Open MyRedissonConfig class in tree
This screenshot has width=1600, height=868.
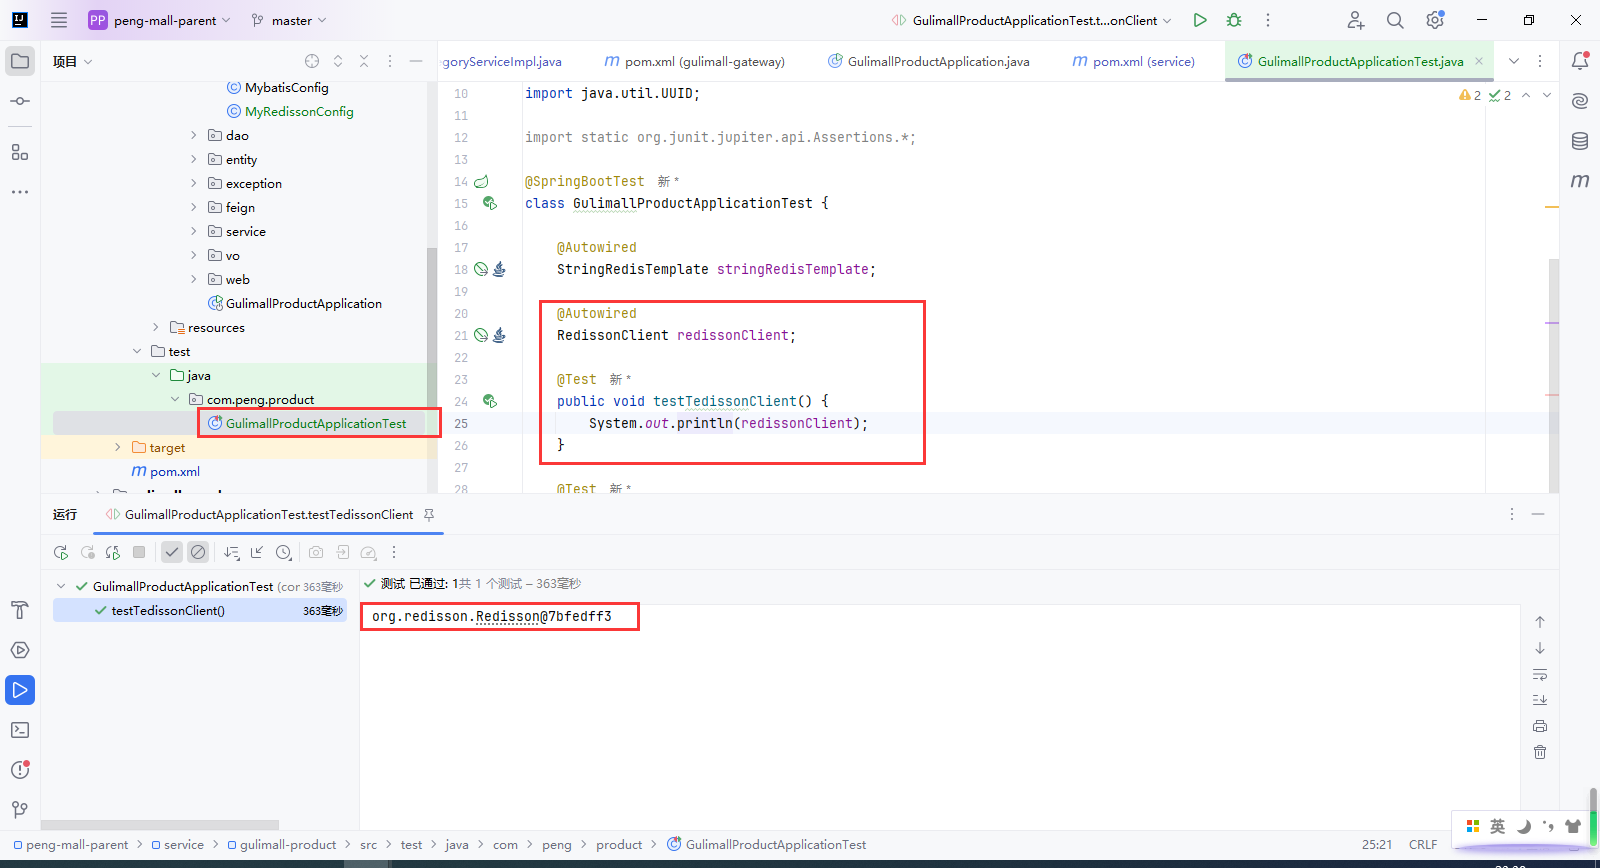click(299, 111)
